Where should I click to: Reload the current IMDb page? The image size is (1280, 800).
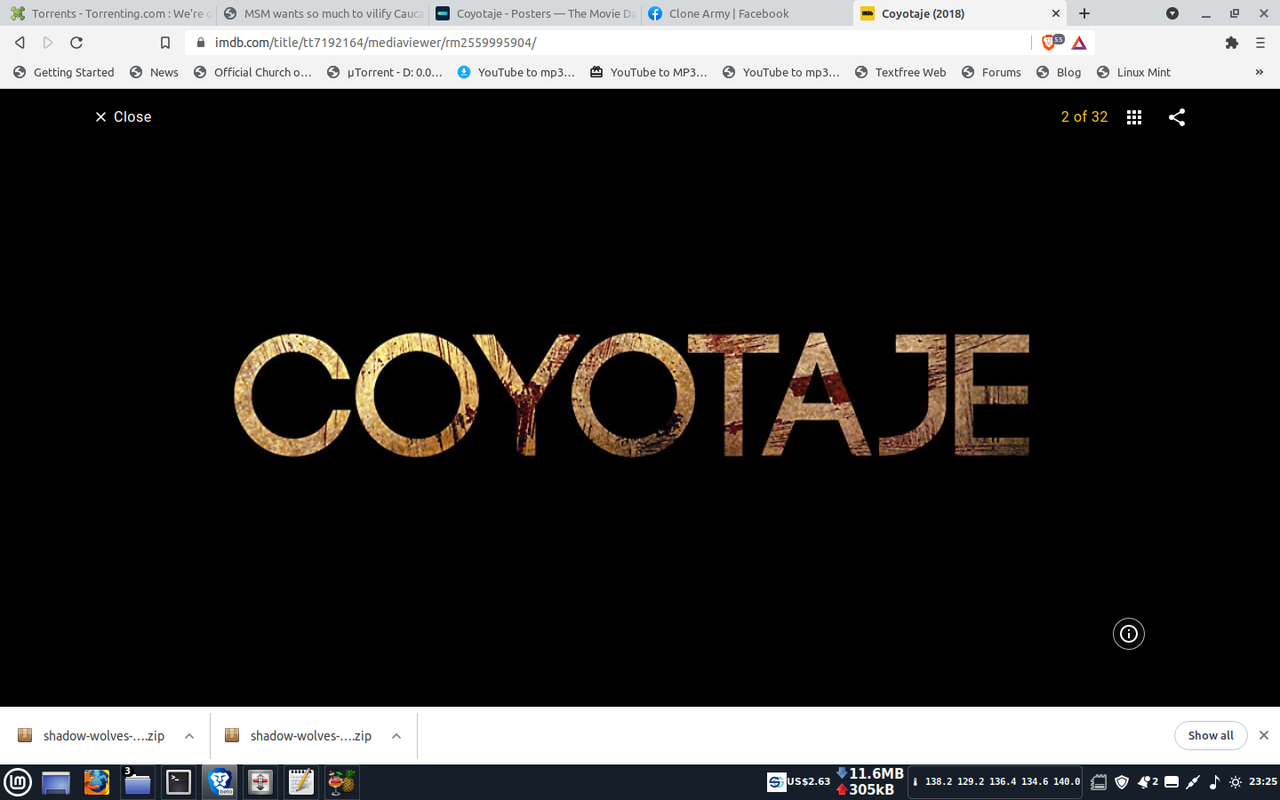click(77, 43)
